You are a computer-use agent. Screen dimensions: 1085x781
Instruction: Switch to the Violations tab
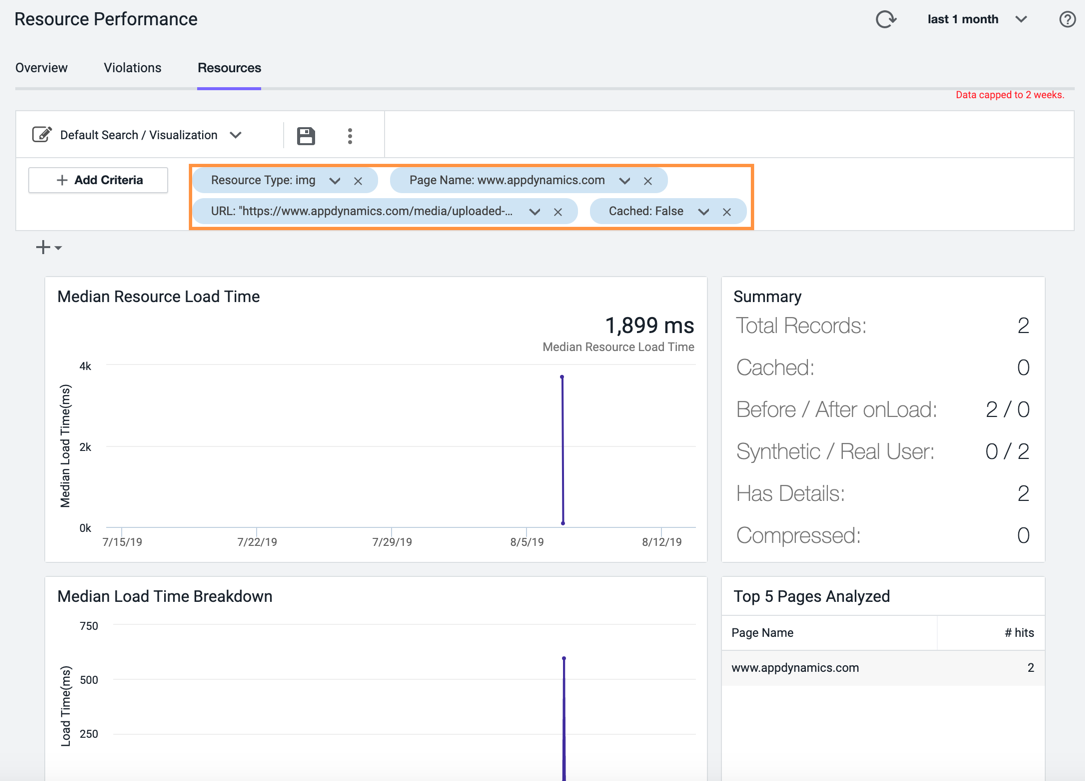(132, 68)
